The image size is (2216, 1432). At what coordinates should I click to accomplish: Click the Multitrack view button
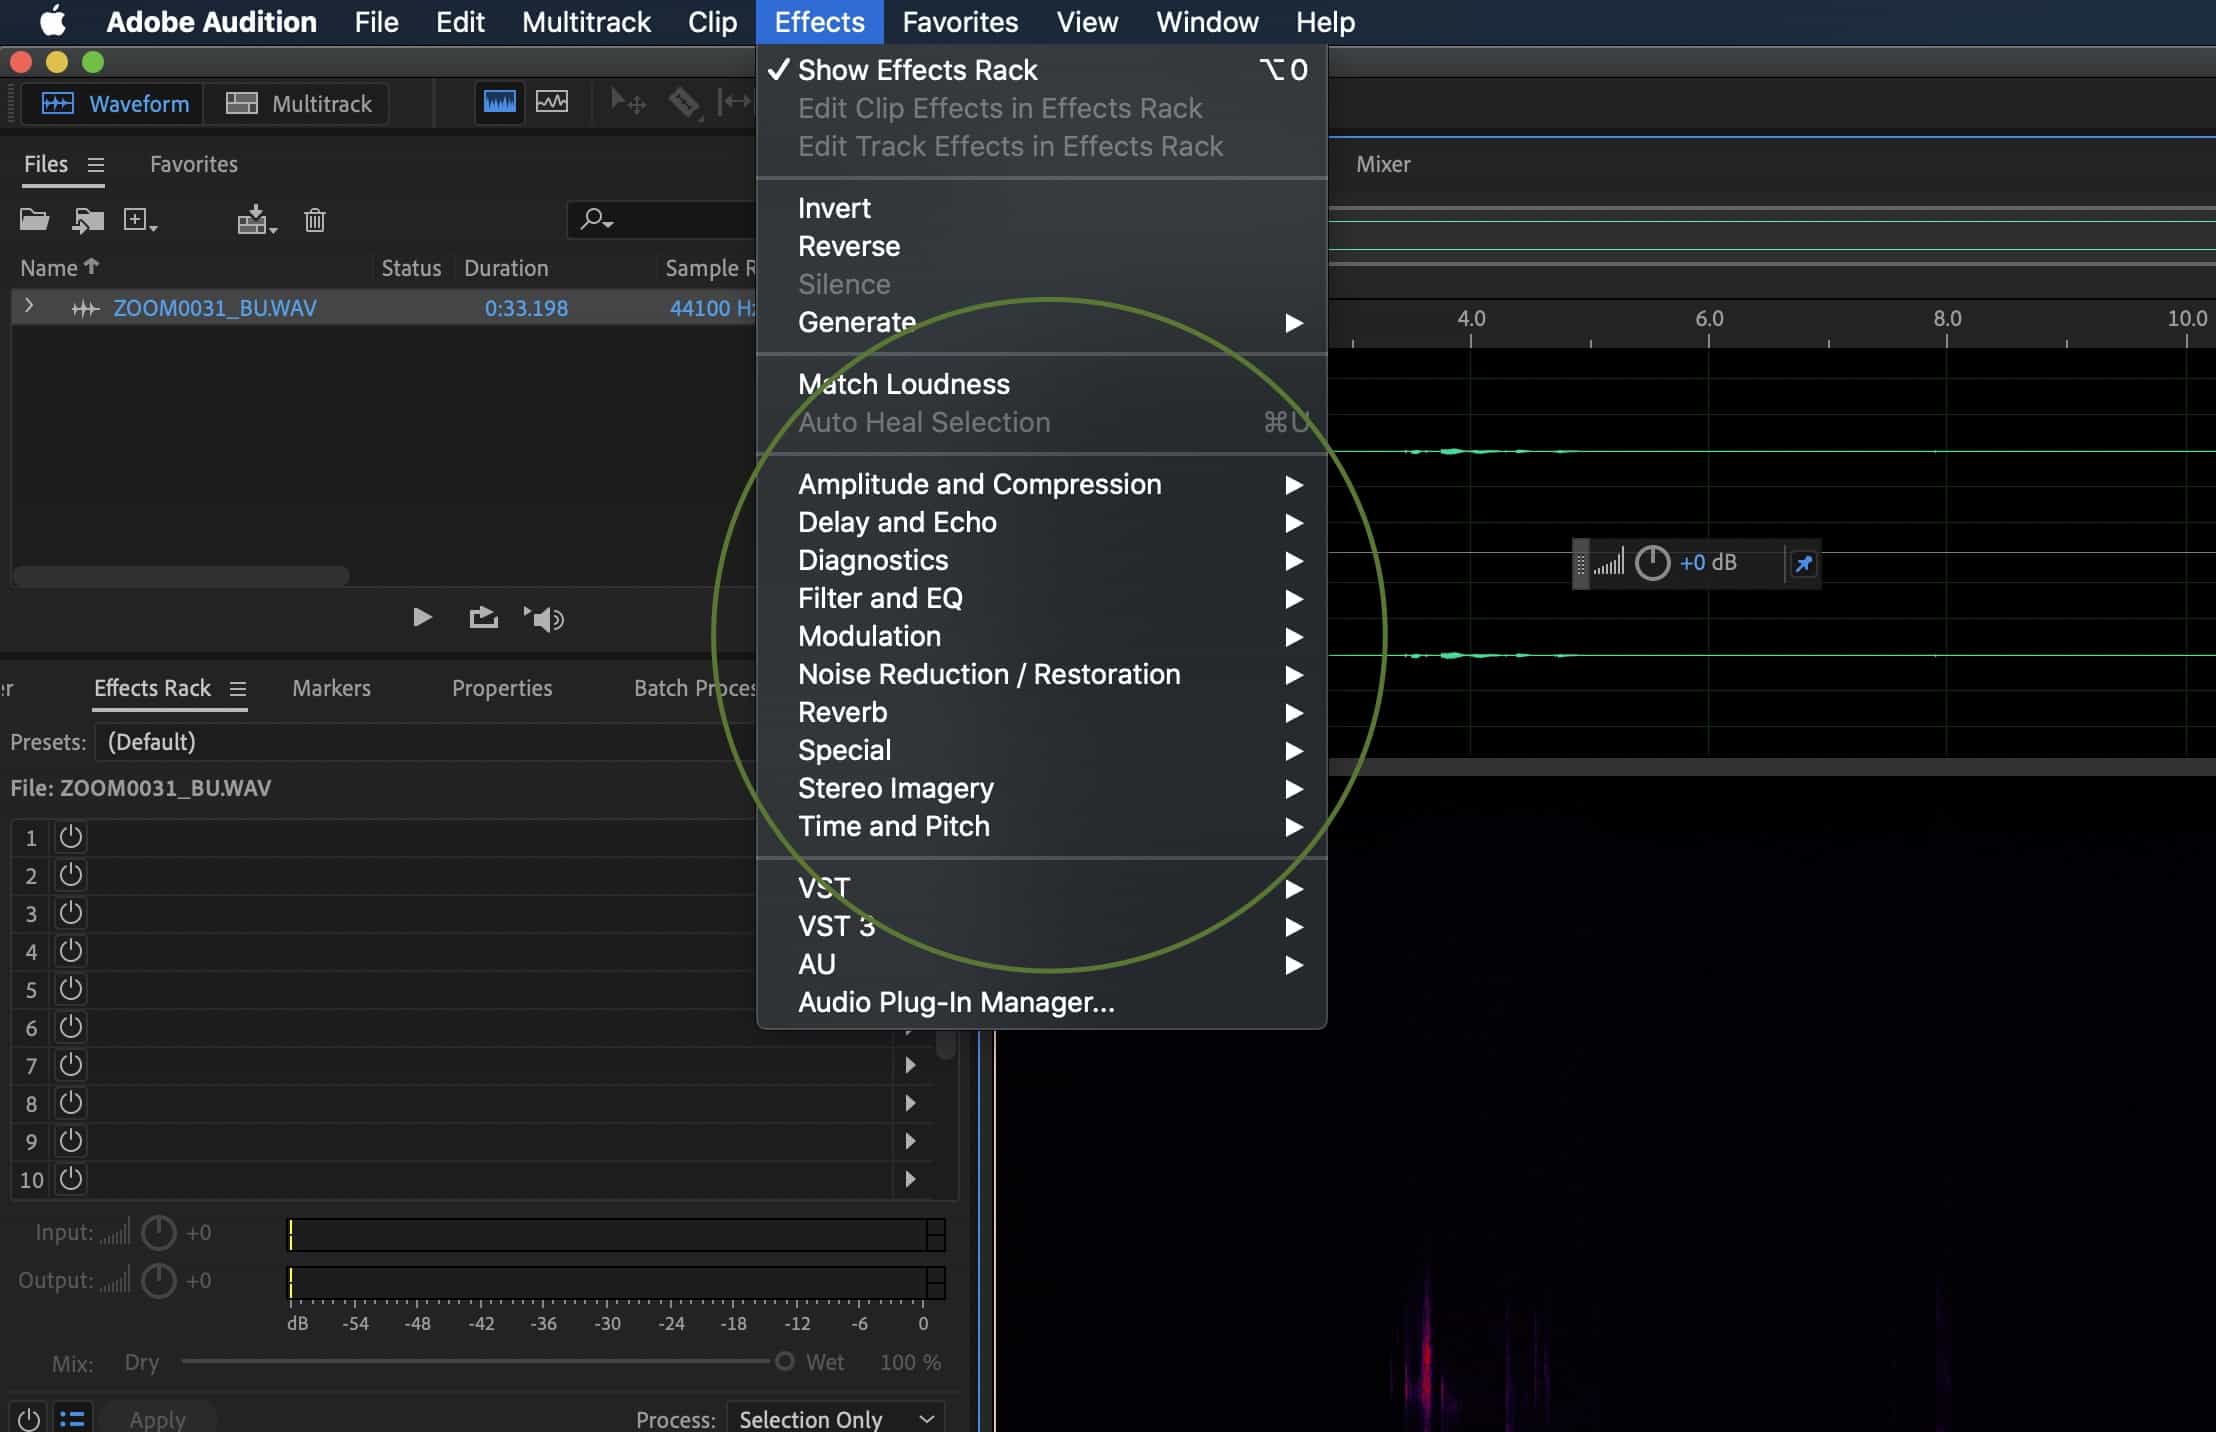click(x=297, y=103)
